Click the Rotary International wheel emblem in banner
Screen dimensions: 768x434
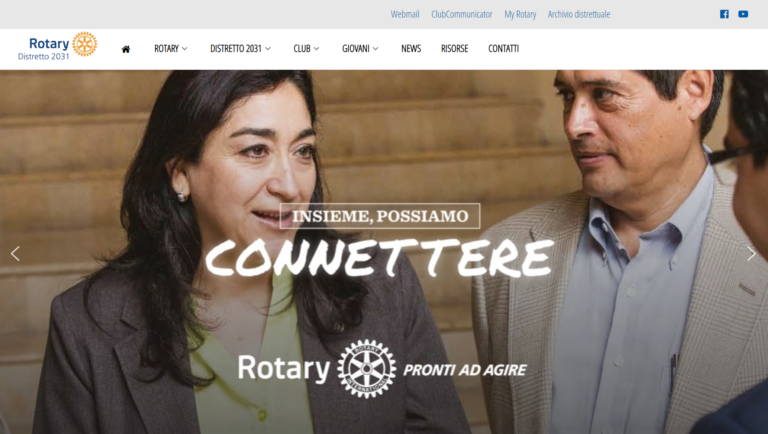(x=366, y=368)
